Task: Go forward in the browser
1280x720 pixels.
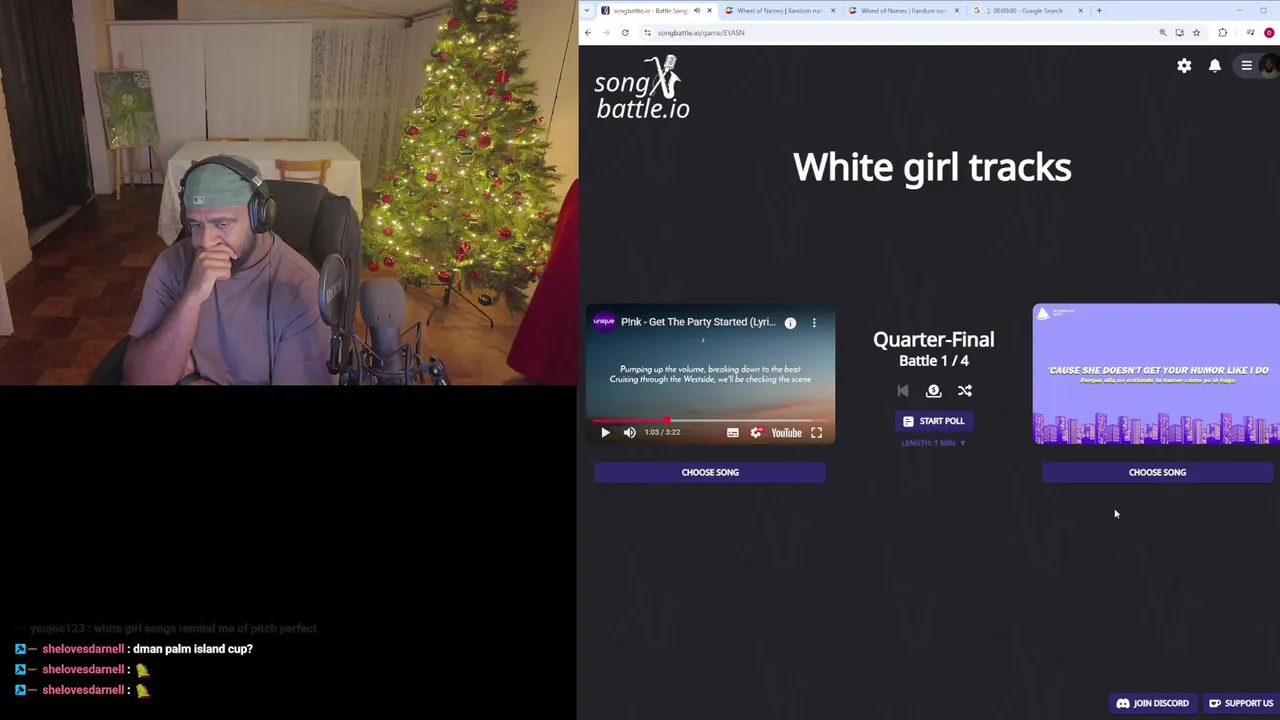Action: [606, 33]
